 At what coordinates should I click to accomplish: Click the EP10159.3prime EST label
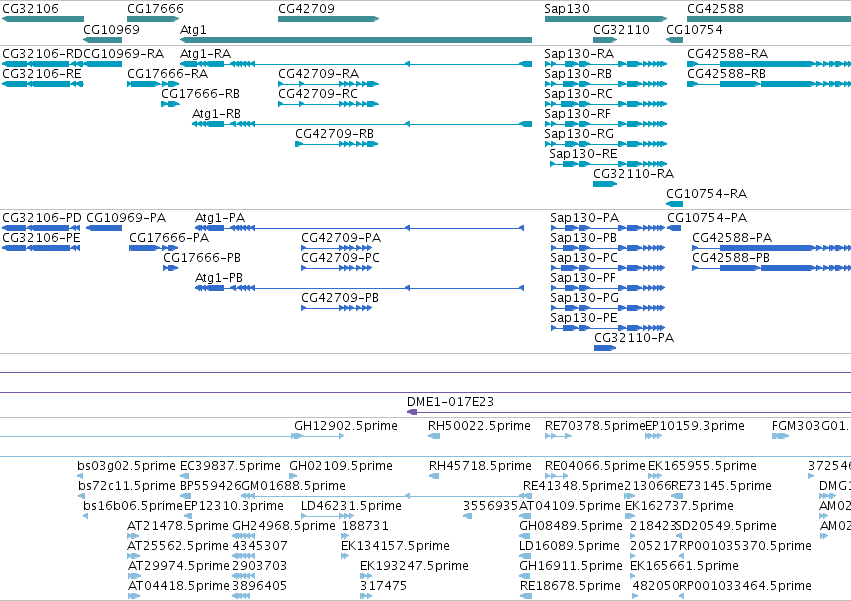tap(695, 426)
